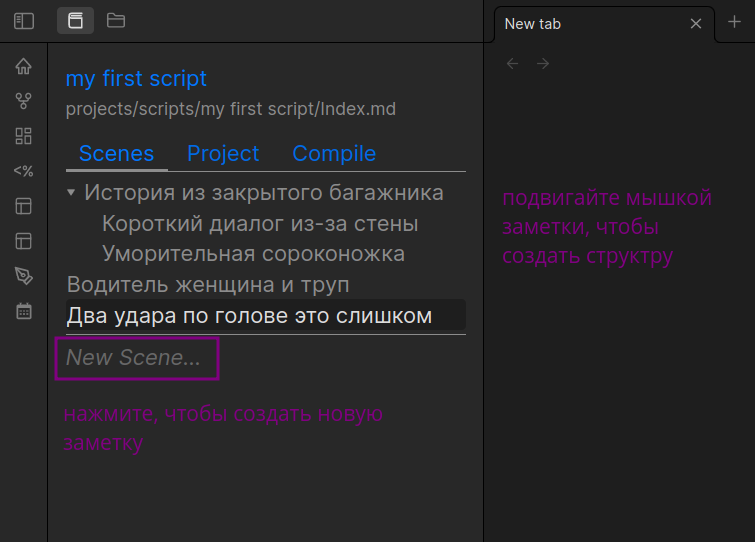Click the home icon in ribbon
Image resolution: width=755 pixels, height=542 pixels.
pos(24,66)
